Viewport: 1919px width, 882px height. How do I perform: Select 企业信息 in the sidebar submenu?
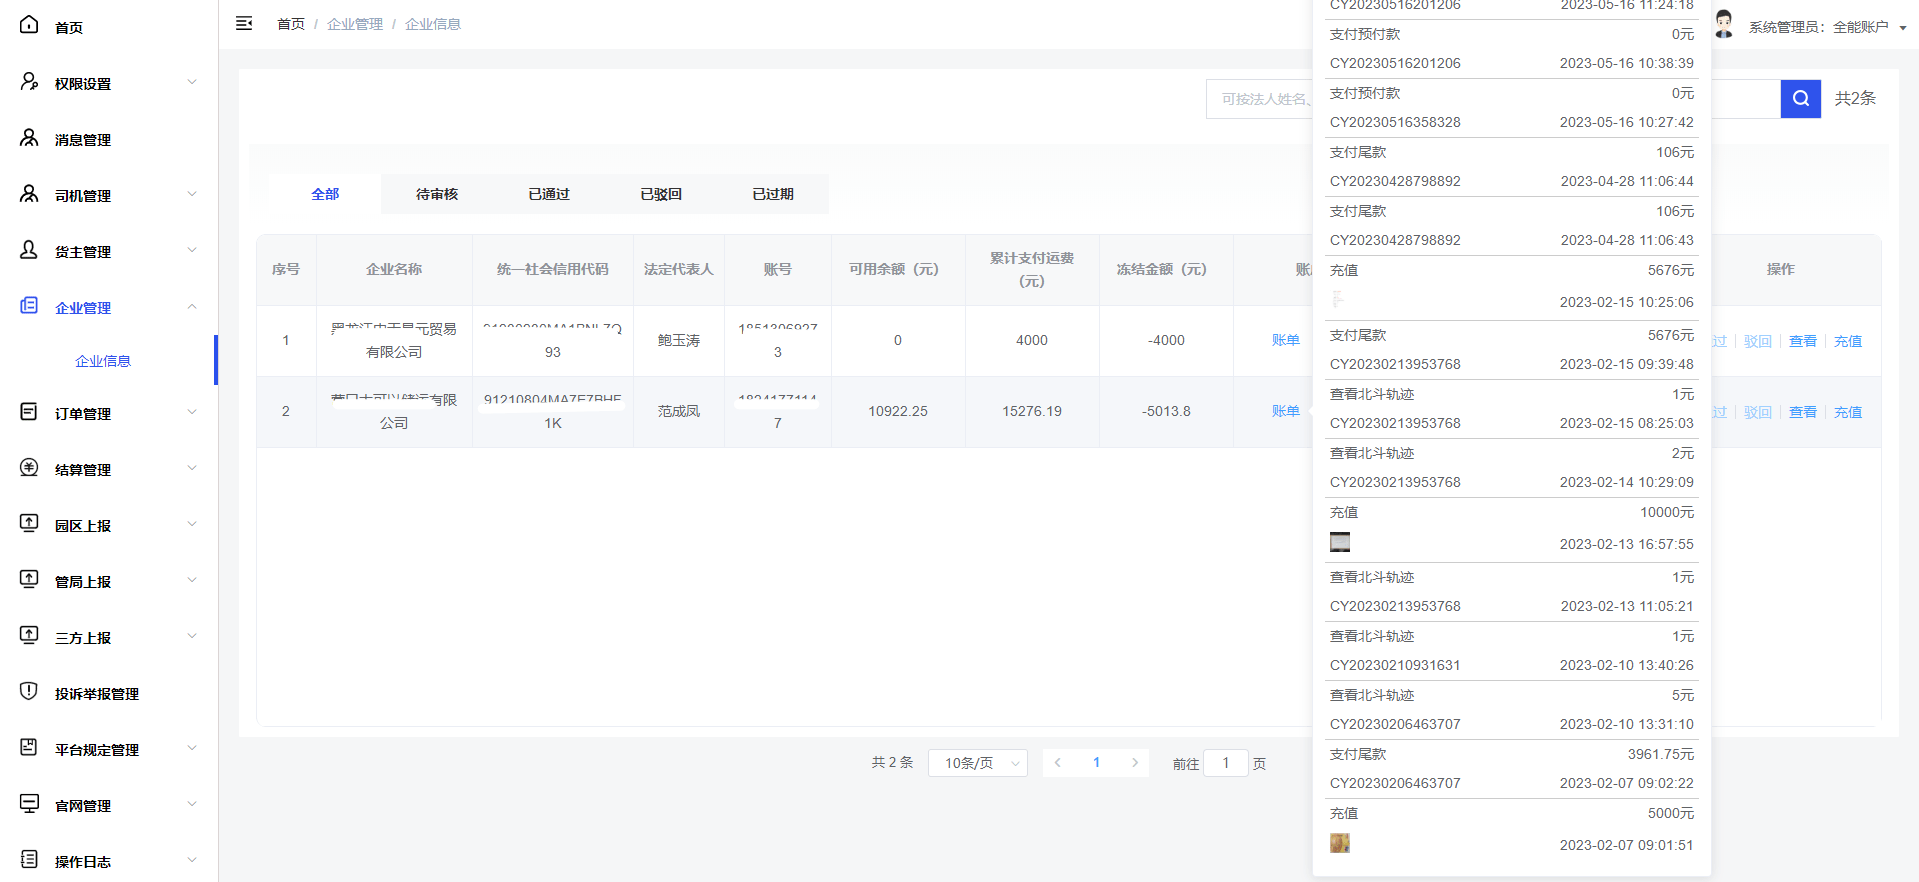pyautogui.click(x=103, y=361)
